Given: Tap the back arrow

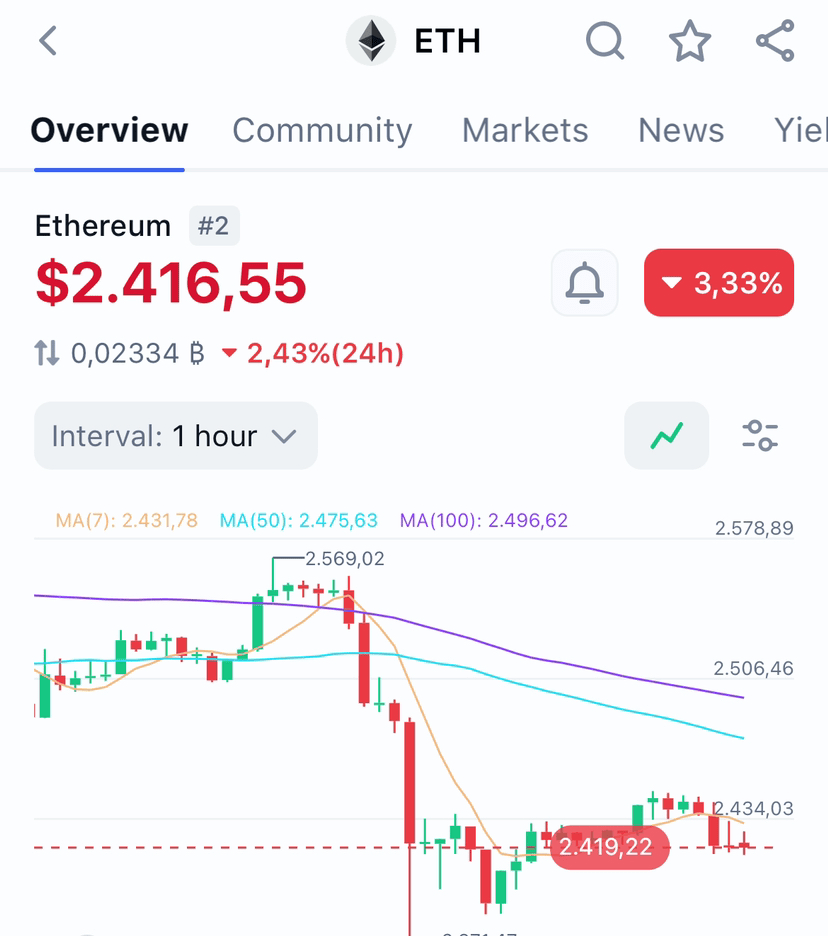Looking at the screenshot, I should (x=48, y=41).
